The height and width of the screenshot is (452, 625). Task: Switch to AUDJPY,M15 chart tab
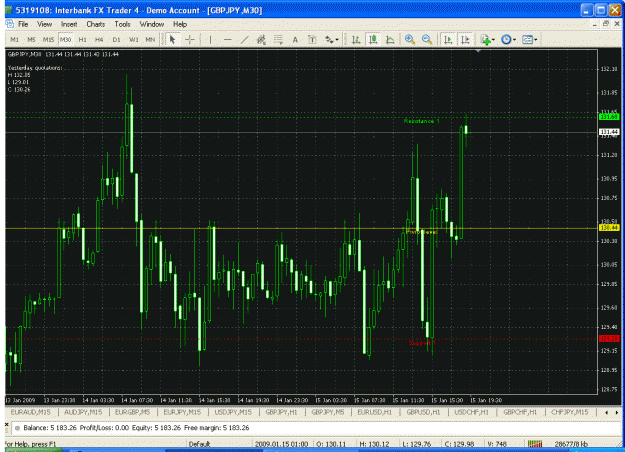[83, 412]
